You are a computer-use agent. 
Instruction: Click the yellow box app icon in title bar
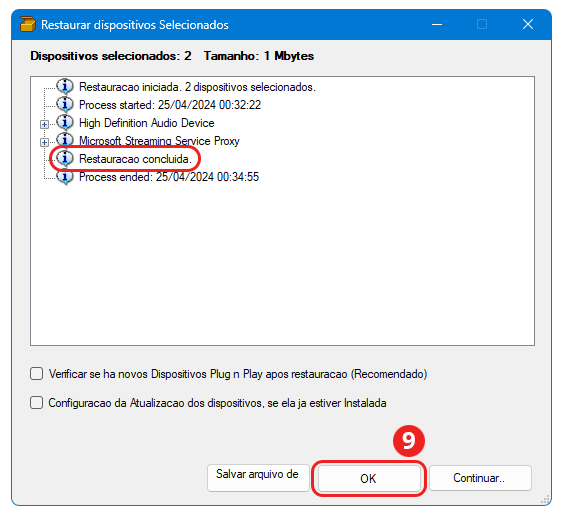pos(28,25)
